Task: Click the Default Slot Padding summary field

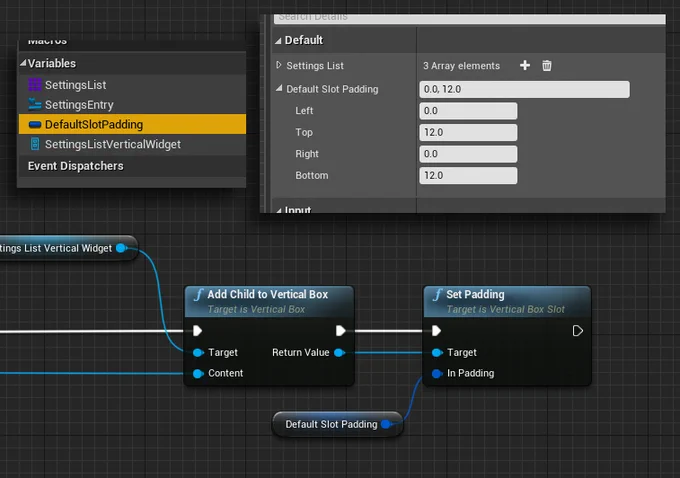Action: (x=524, y=89)
